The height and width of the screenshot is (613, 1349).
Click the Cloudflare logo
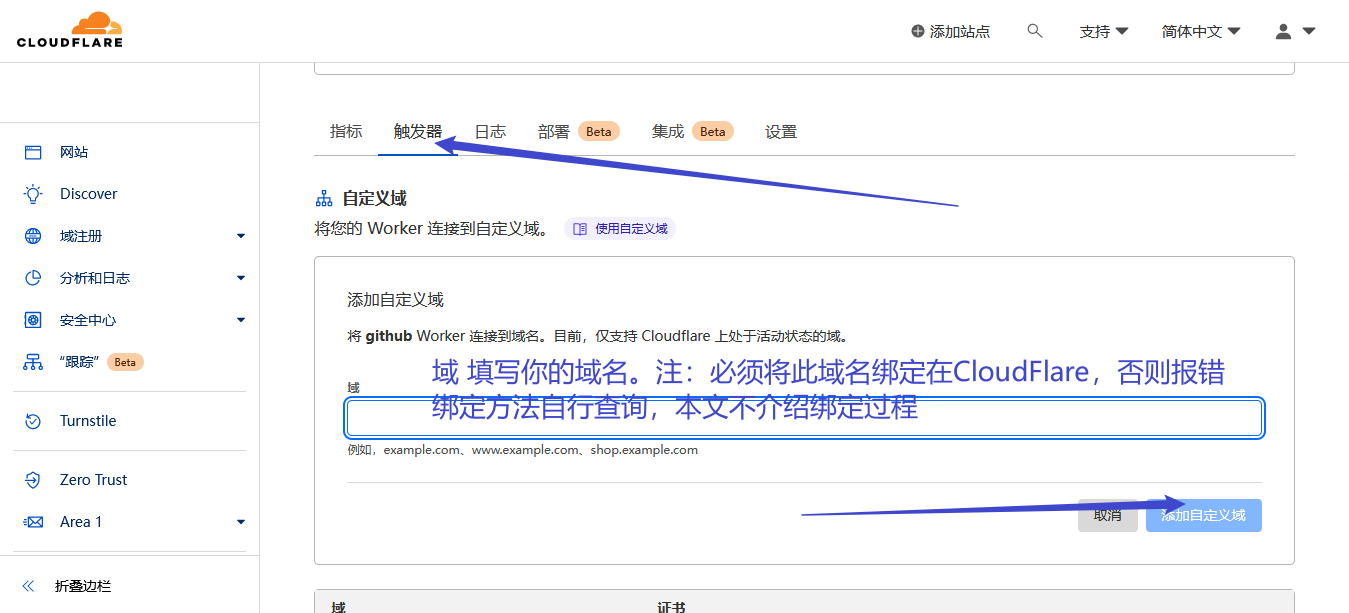[x=69, y=30]
